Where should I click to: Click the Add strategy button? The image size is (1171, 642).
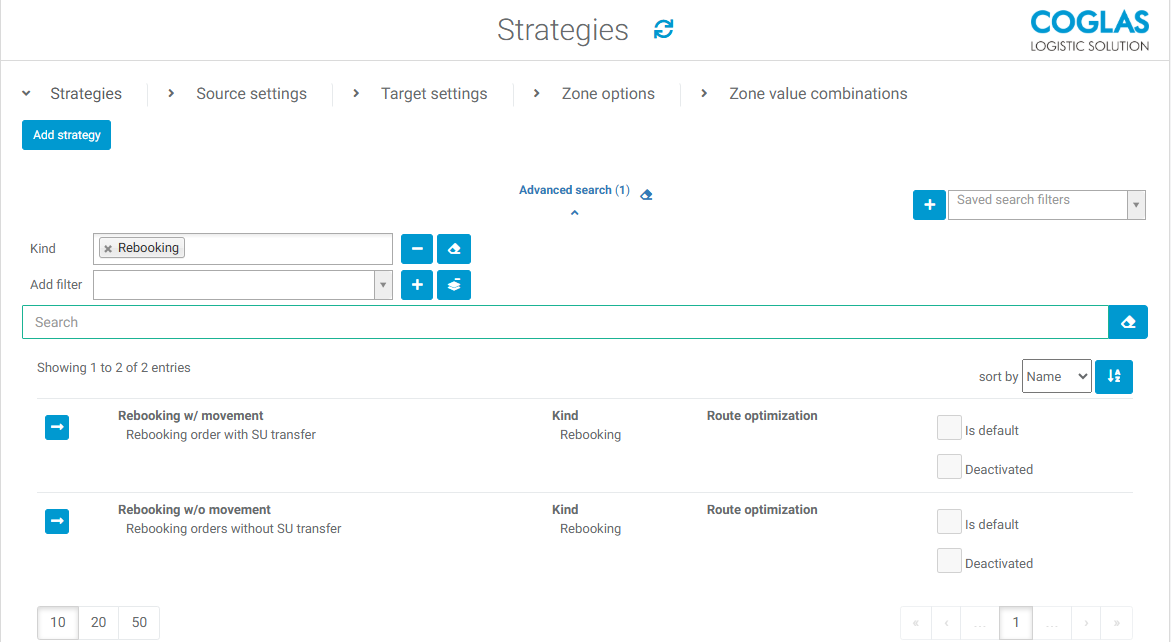[x=66, y=135]
